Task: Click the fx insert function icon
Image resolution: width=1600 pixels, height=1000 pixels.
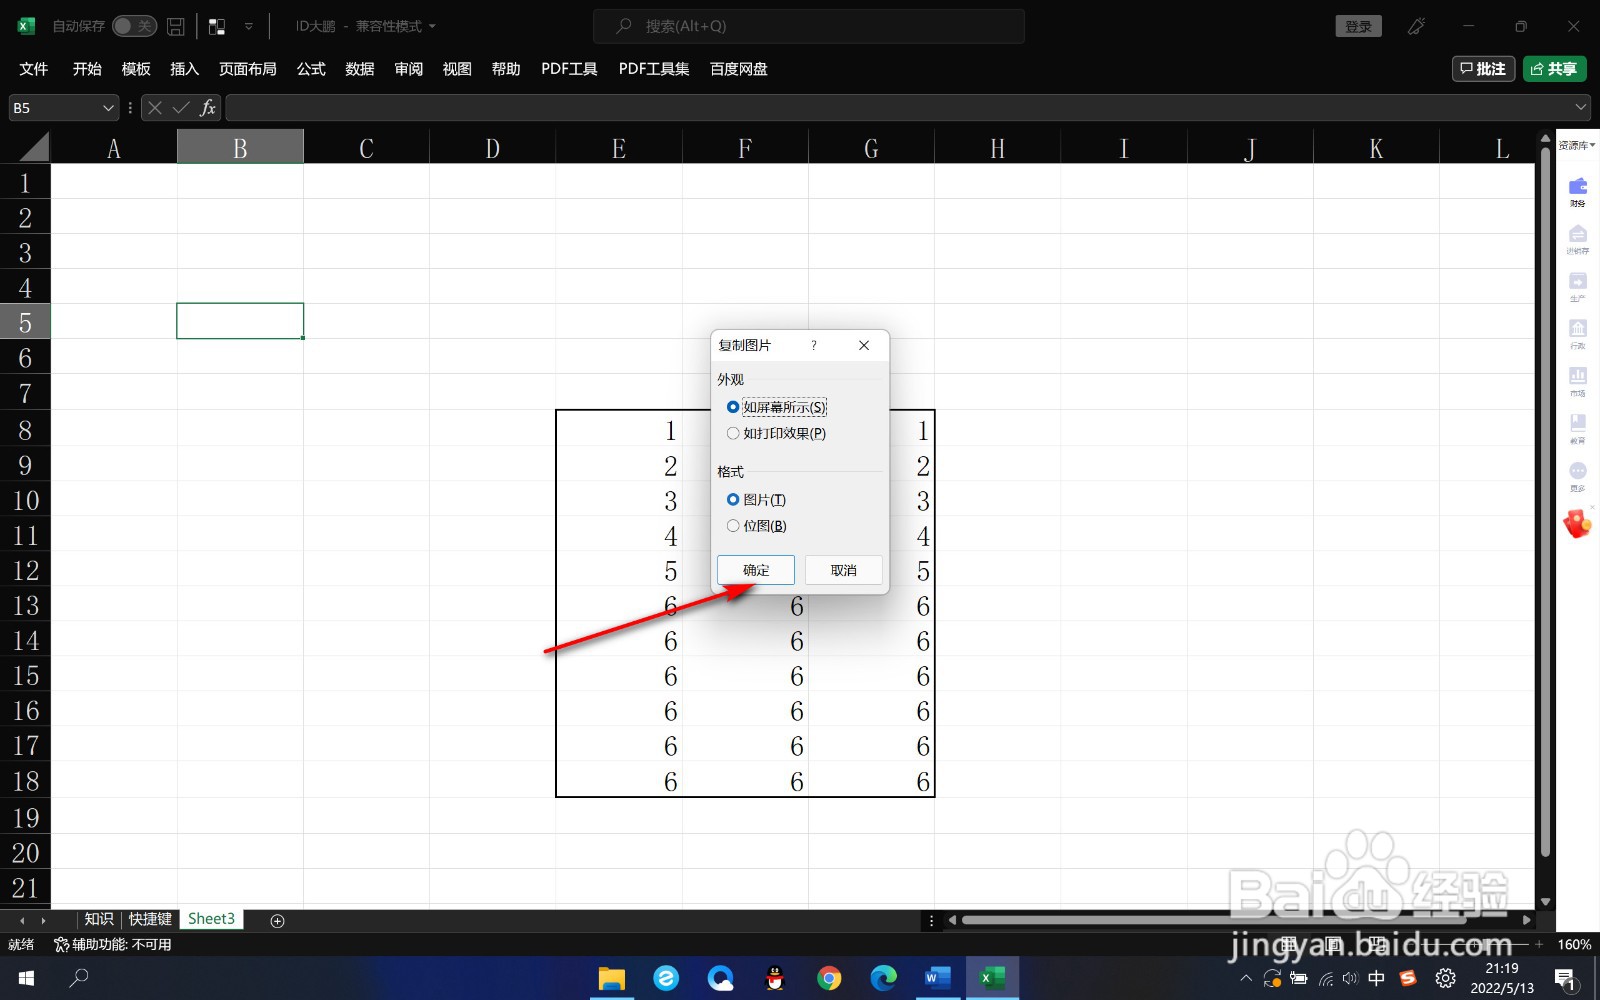Action: (x=208, y=108)
